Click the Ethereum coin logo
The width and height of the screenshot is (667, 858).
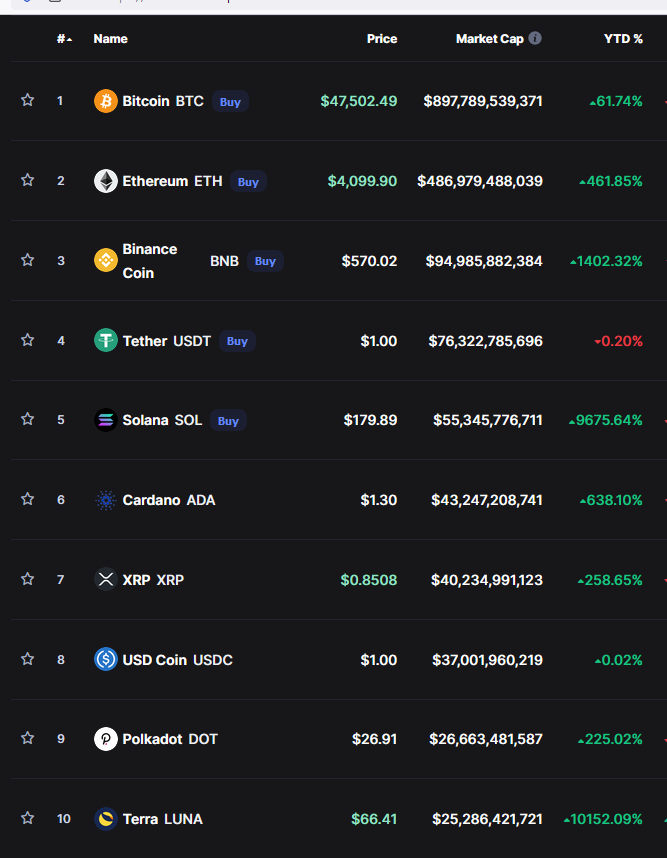[x=106, y=181]
